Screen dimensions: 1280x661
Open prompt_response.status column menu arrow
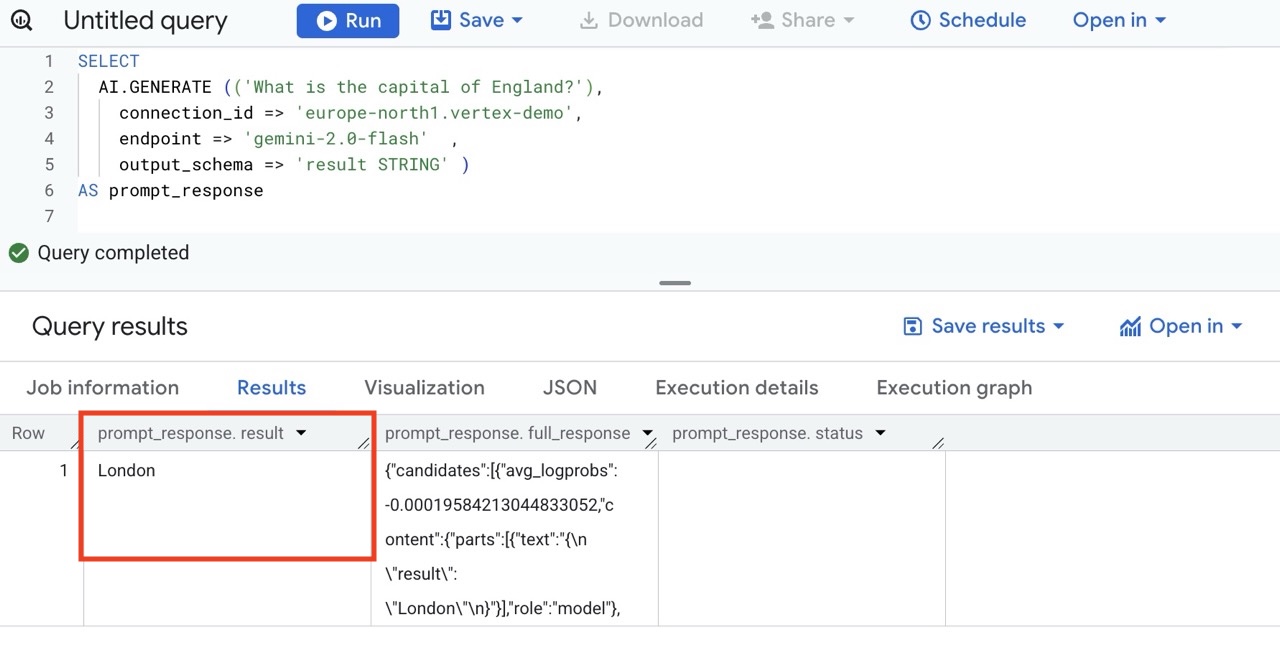880,433
